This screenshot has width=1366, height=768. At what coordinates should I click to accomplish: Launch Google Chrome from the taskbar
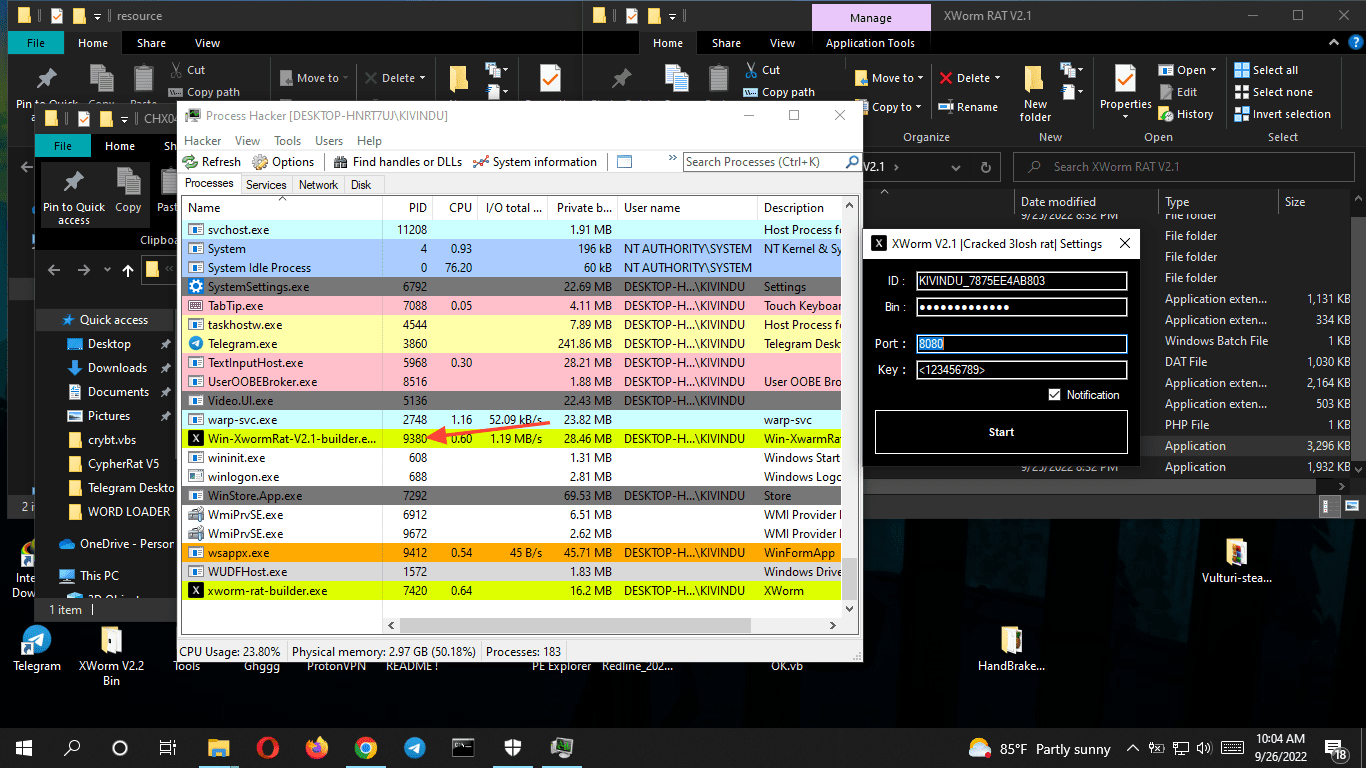click(365, 747)
